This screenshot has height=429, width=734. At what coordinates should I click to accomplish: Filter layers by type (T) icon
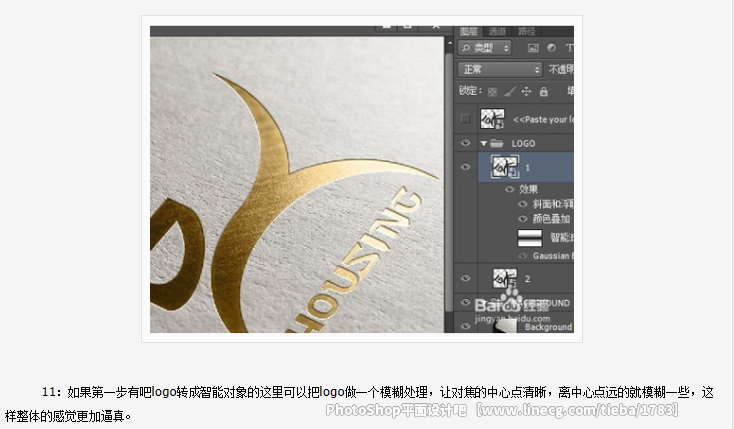point(569,48)
